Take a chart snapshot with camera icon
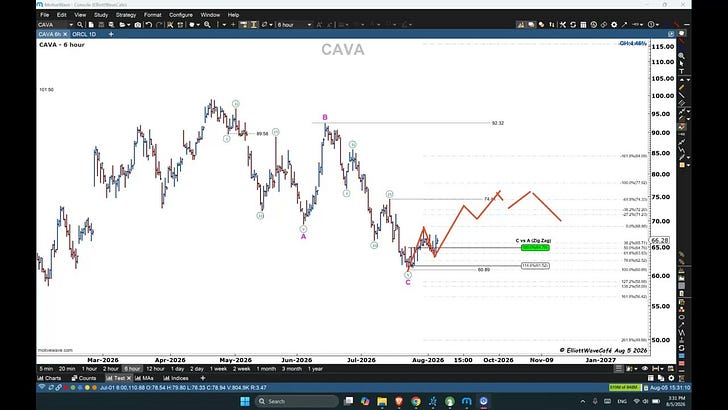728x410 pixels. point(137,25)
